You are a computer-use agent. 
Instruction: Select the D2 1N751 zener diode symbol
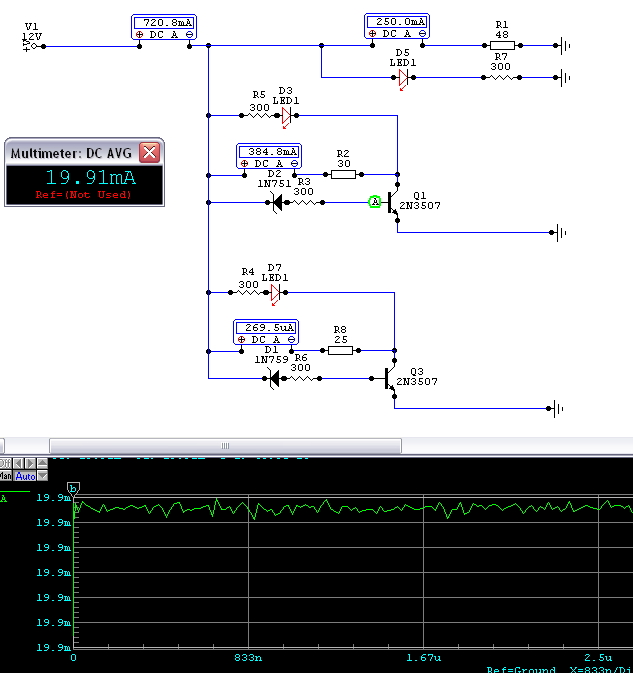click(x=277, y=202)
